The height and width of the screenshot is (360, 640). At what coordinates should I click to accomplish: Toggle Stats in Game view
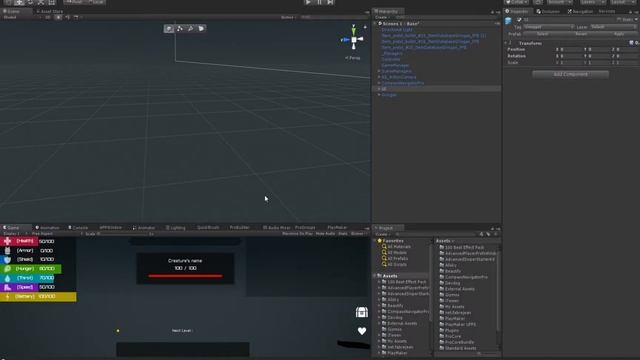(343, 234)
